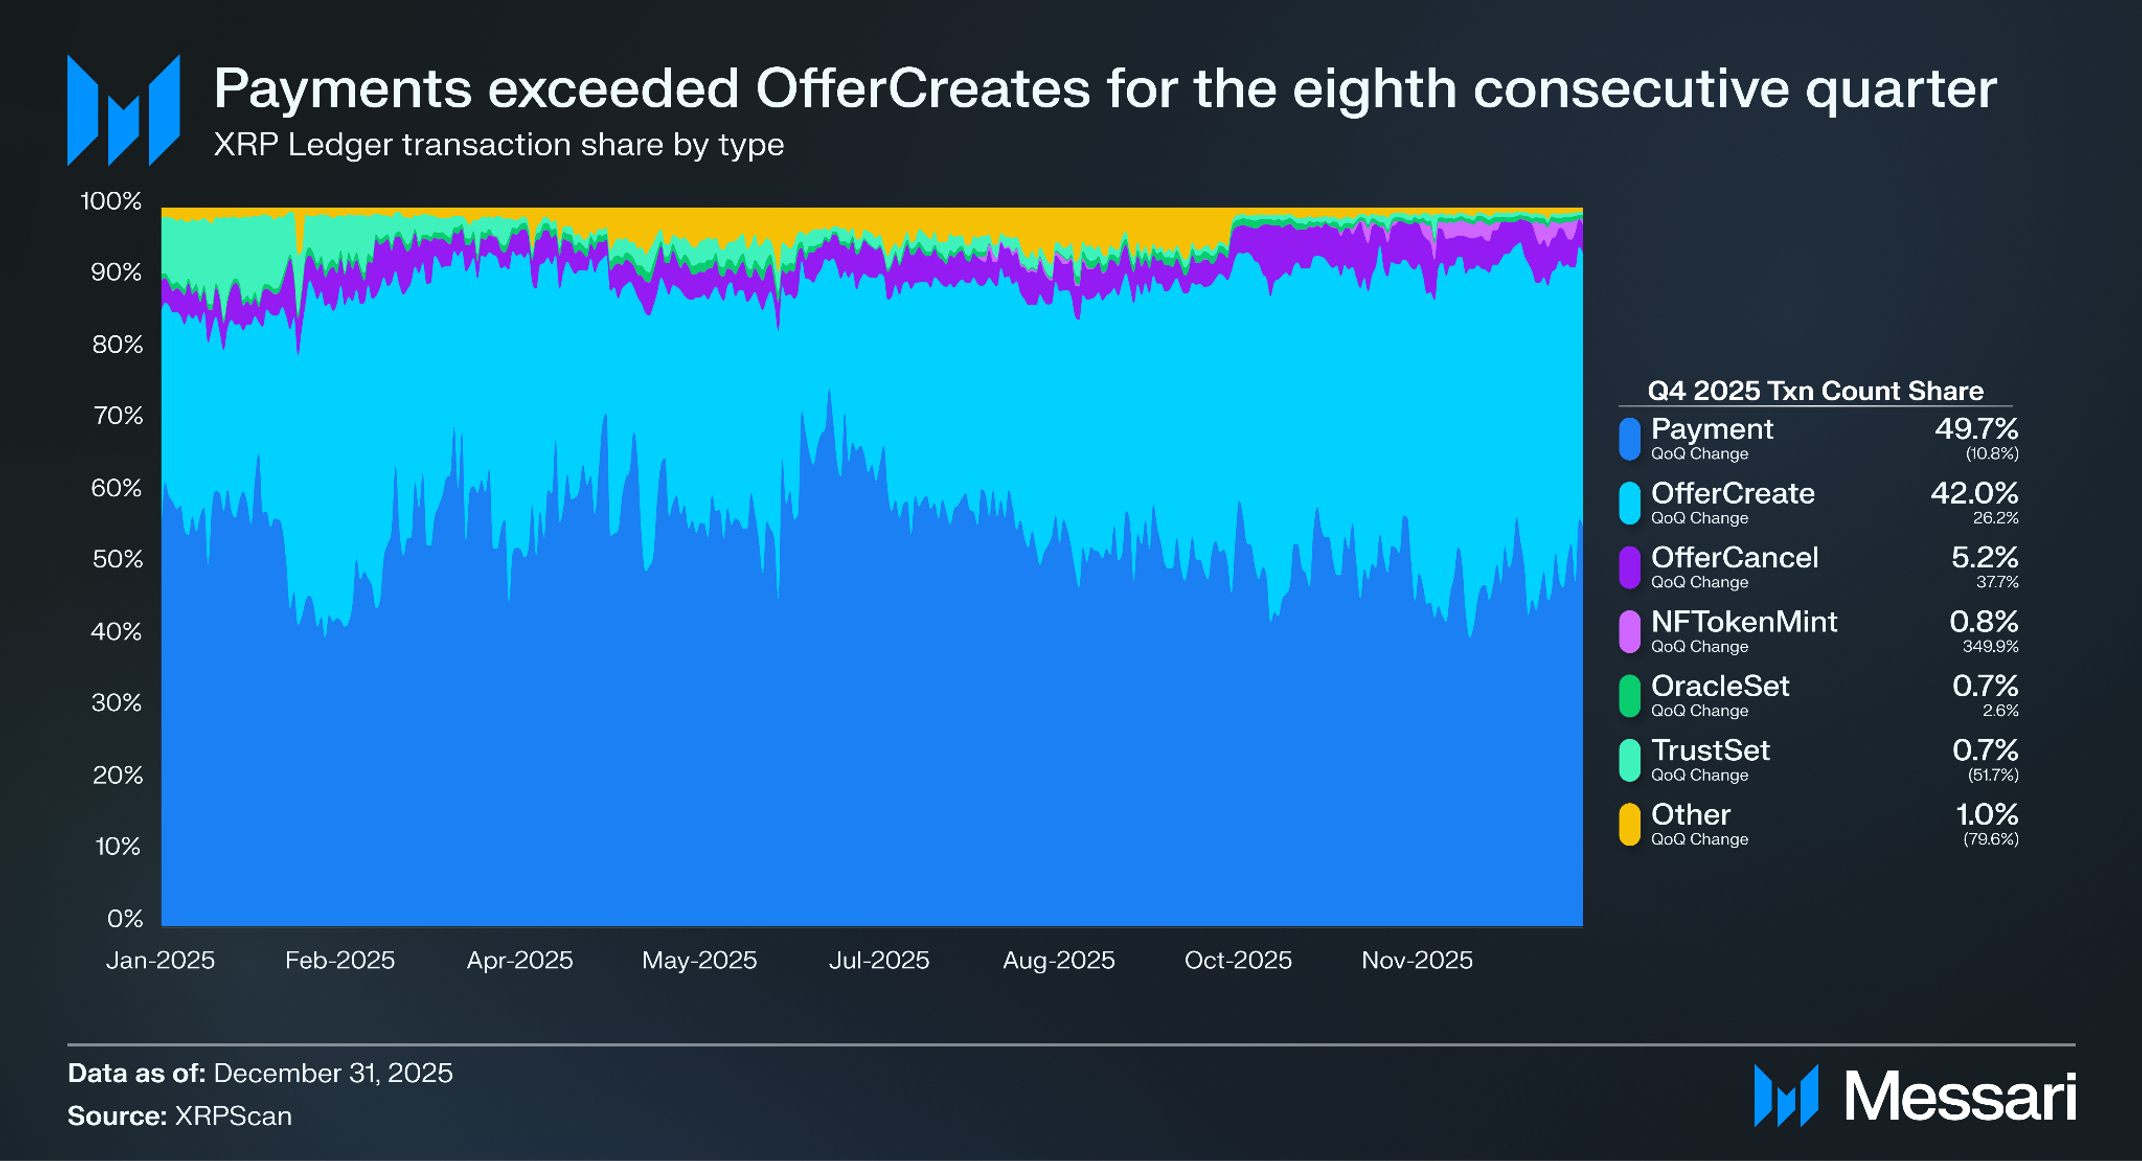Click the TrustSet legend swatch
The image size is (2142, 1161).
[x=1629, y=760]
